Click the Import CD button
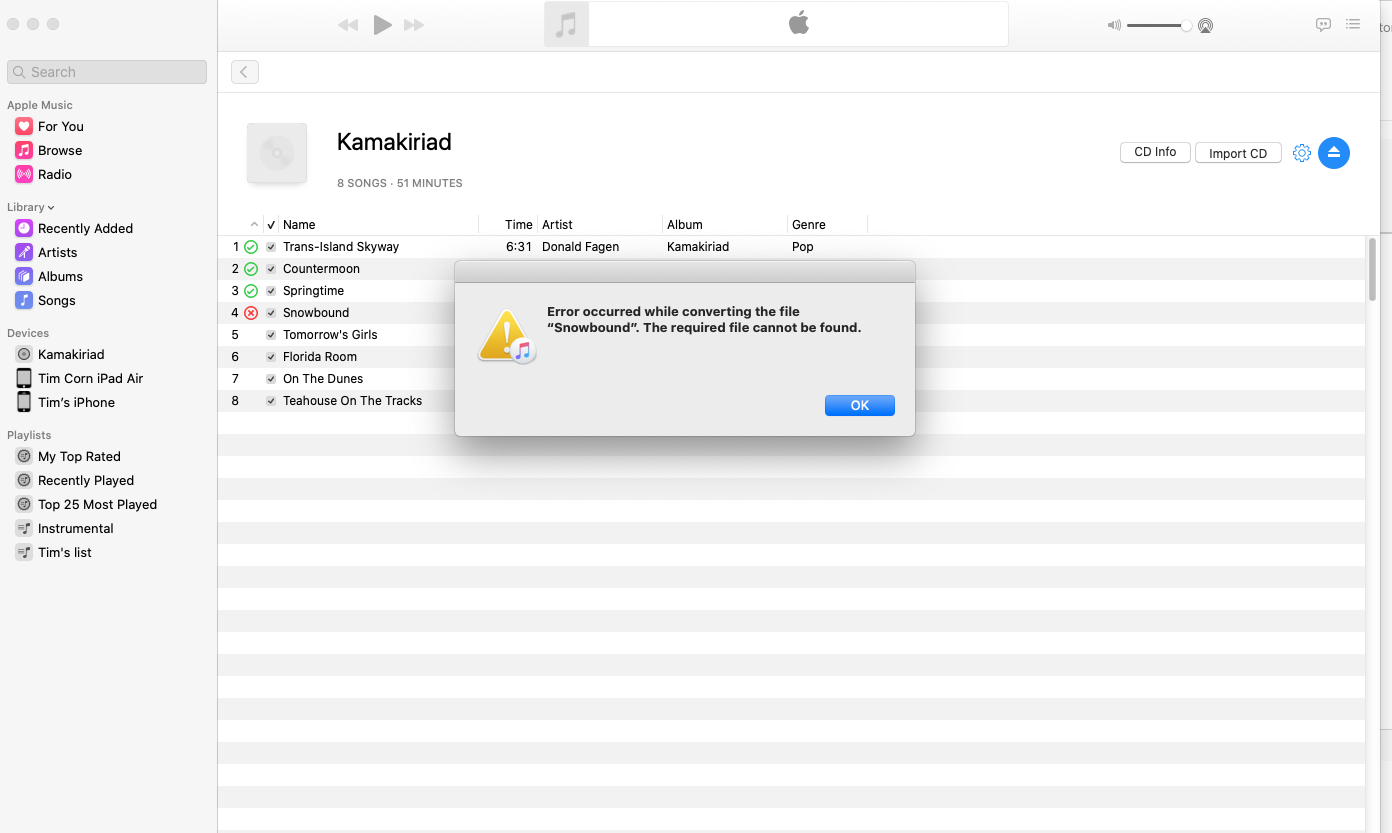This screenshot has height=833, width=1392. click(x=1238, y=153)
